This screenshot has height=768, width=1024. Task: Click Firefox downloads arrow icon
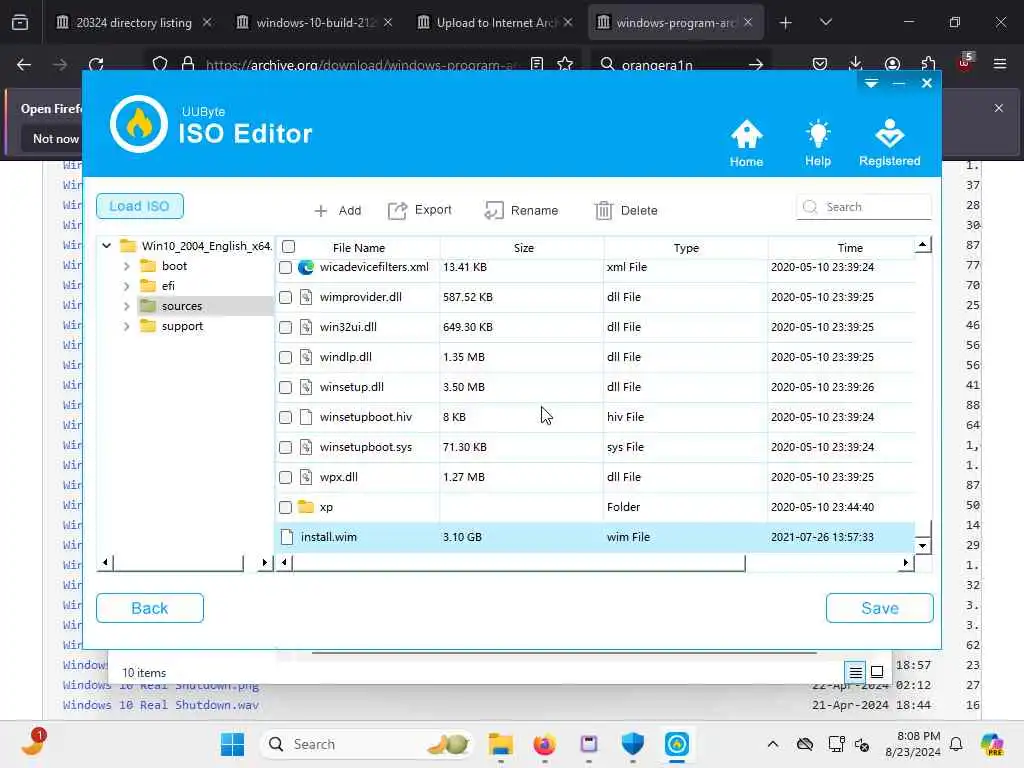[x=856, y=63]
